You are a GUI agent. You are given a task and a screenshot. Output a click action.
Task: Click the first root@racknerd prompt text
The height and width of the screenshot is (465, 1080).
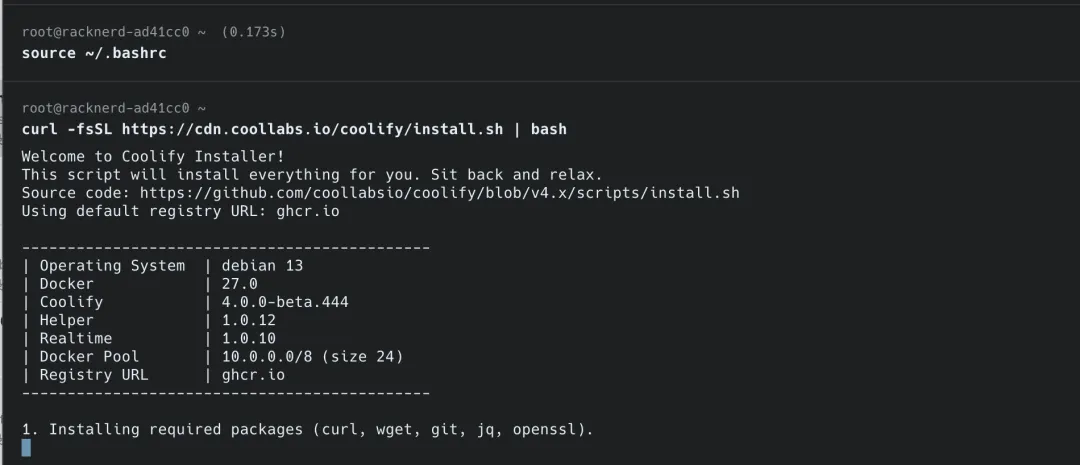click(113, 32)
